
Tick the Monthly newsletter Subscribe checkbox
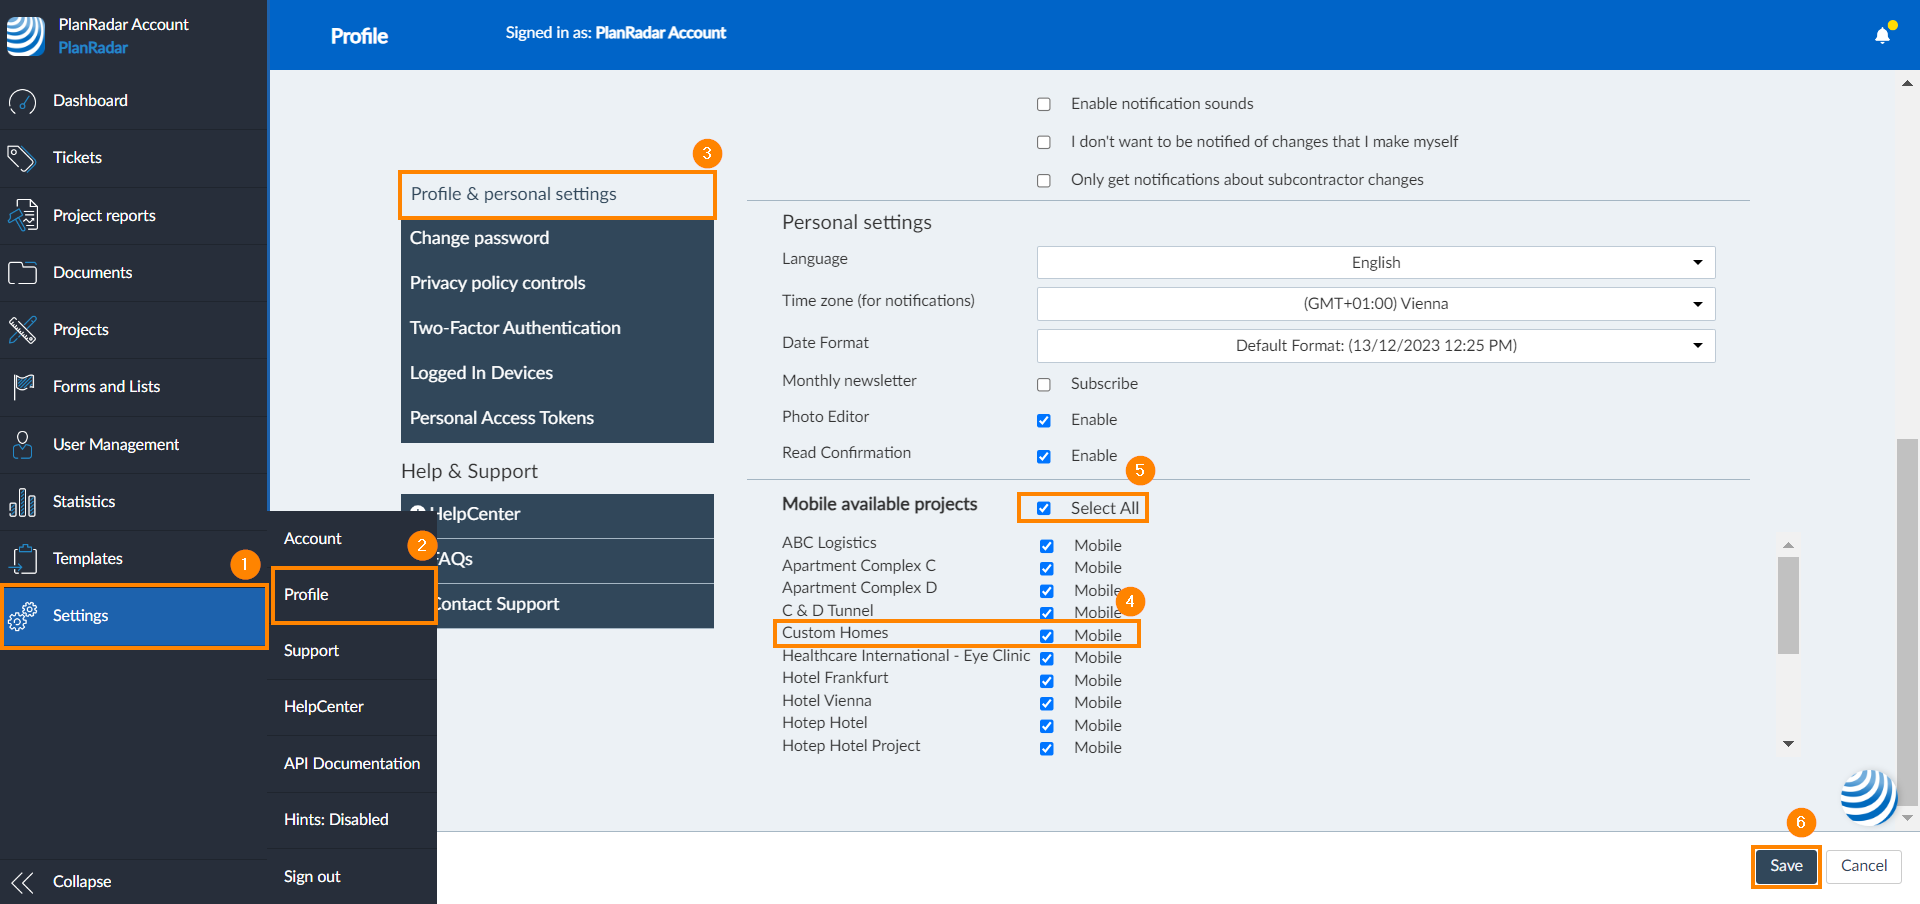[1044, 384]
